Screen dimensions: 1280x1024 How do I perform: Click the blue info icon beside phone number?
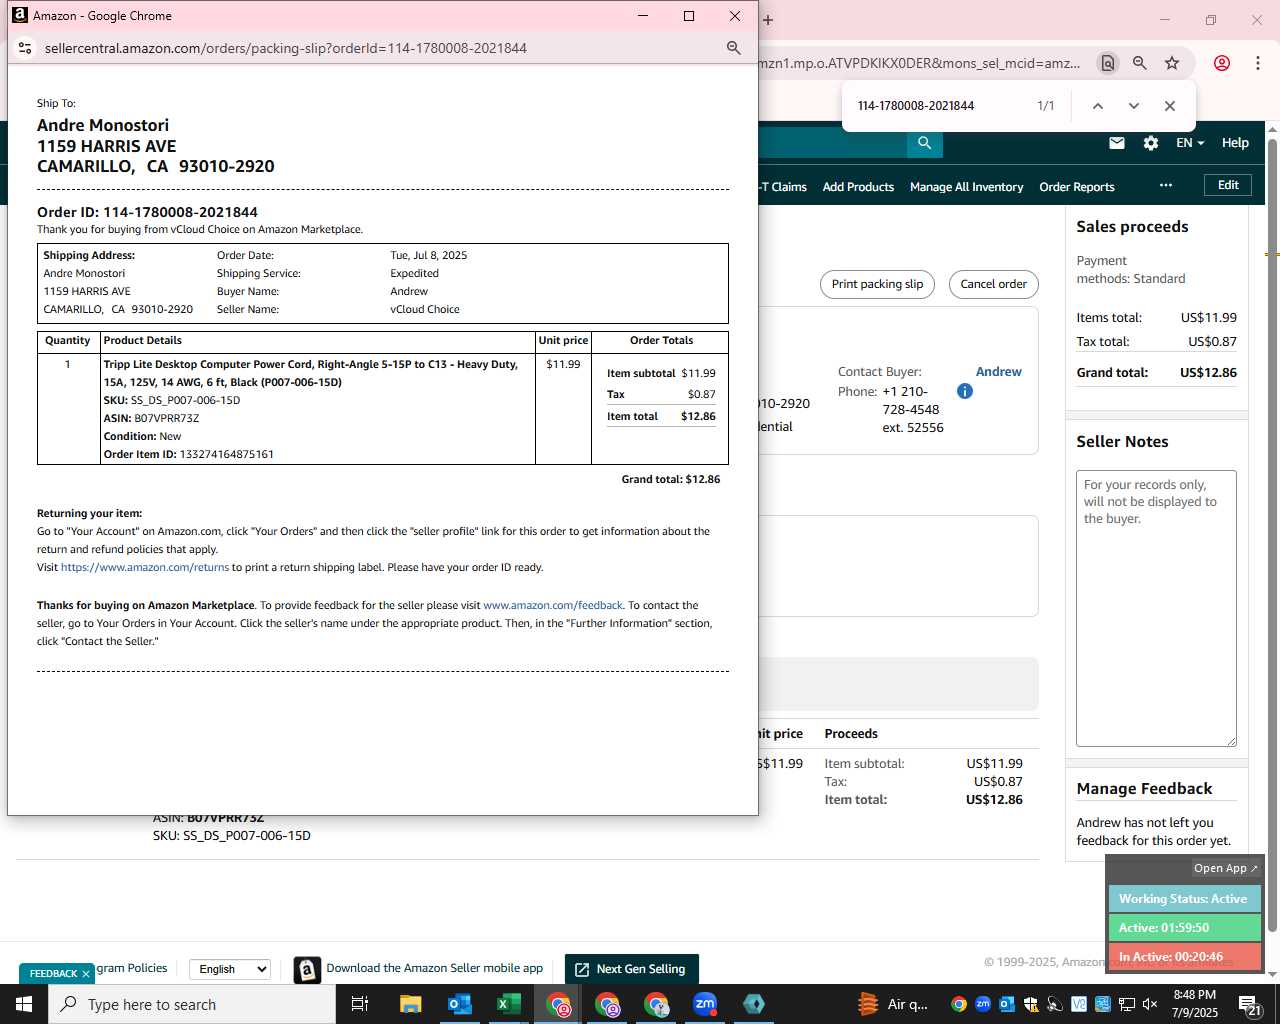965,391
